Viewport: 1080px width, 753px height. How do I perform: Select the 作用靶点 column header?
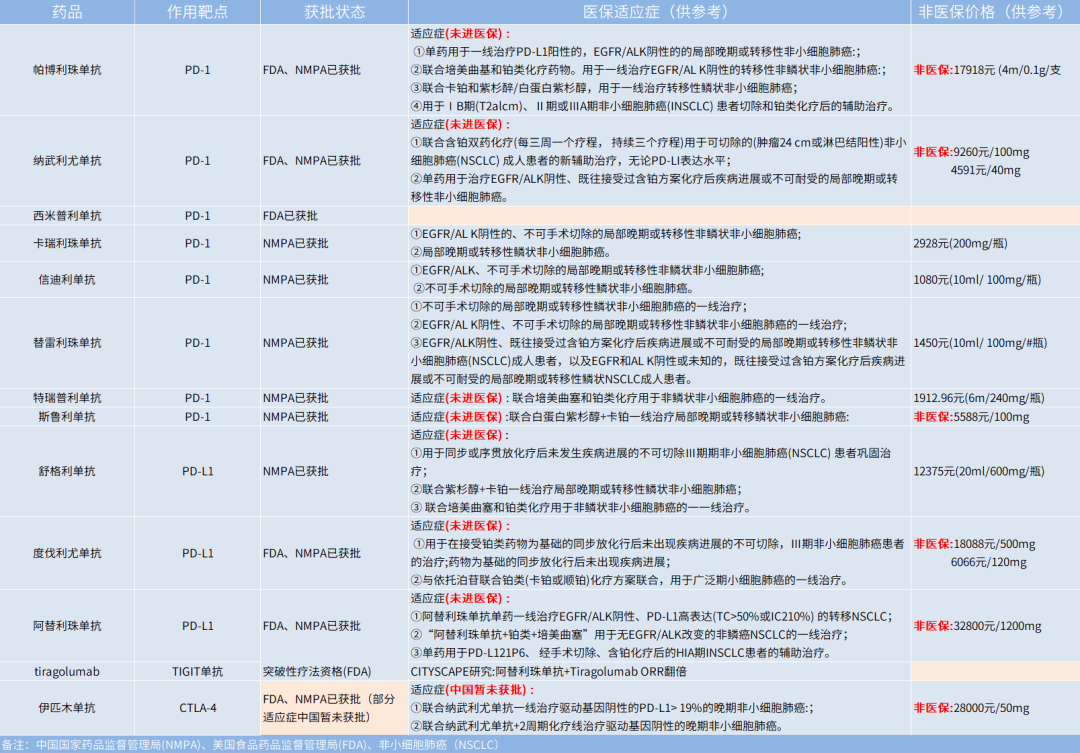pos(198,12)
